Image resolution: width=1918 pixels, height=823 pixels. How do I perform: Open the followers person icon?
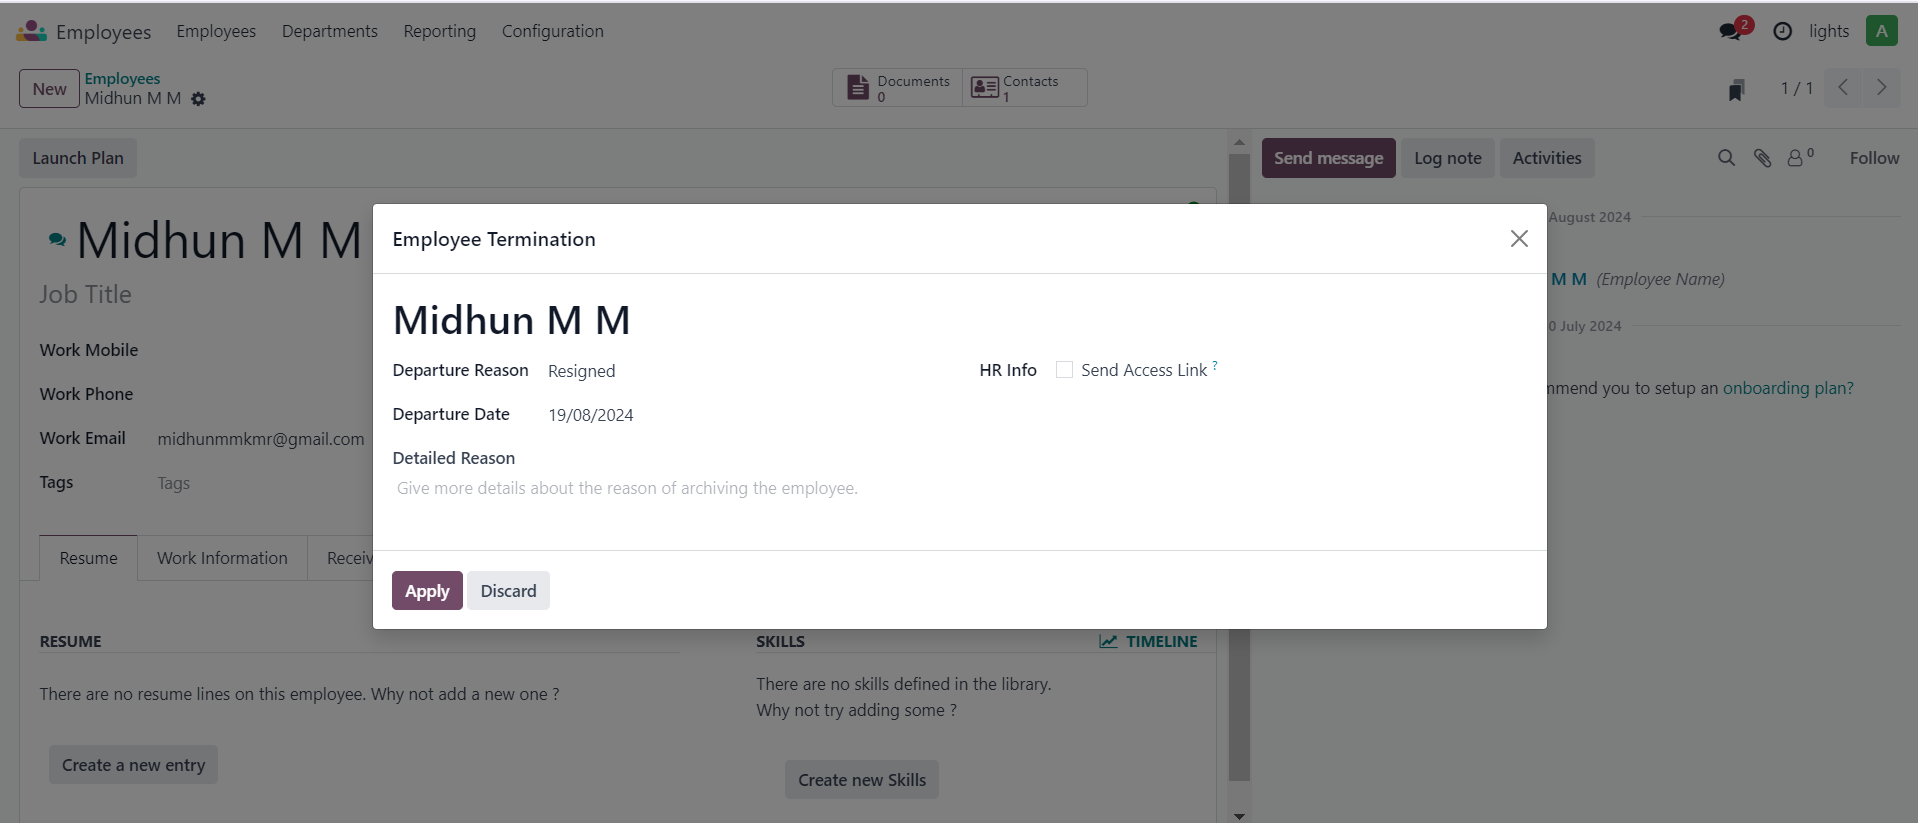[x=1800, y=157]
